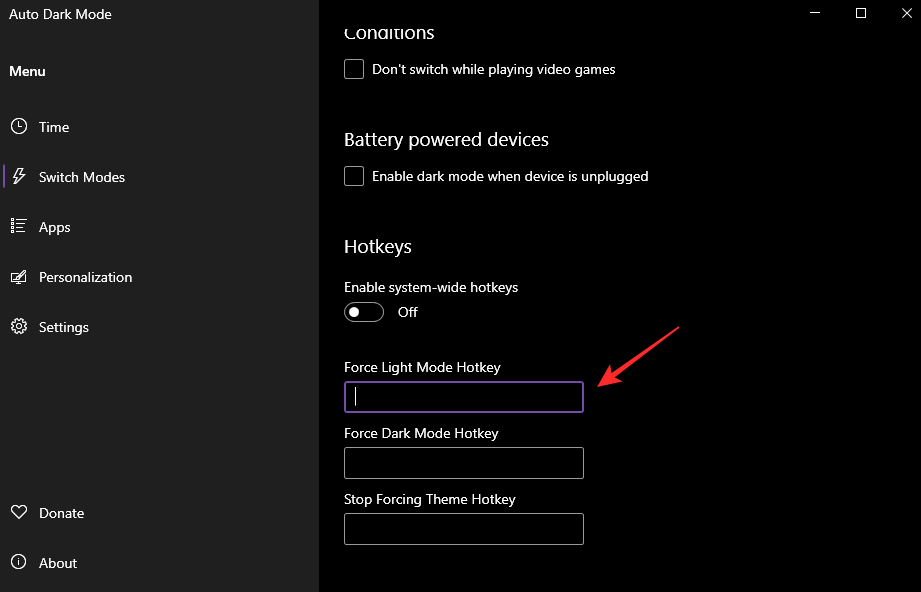921x592 pixels.
Task: Go to the Settings page
Action: [63, 326]
